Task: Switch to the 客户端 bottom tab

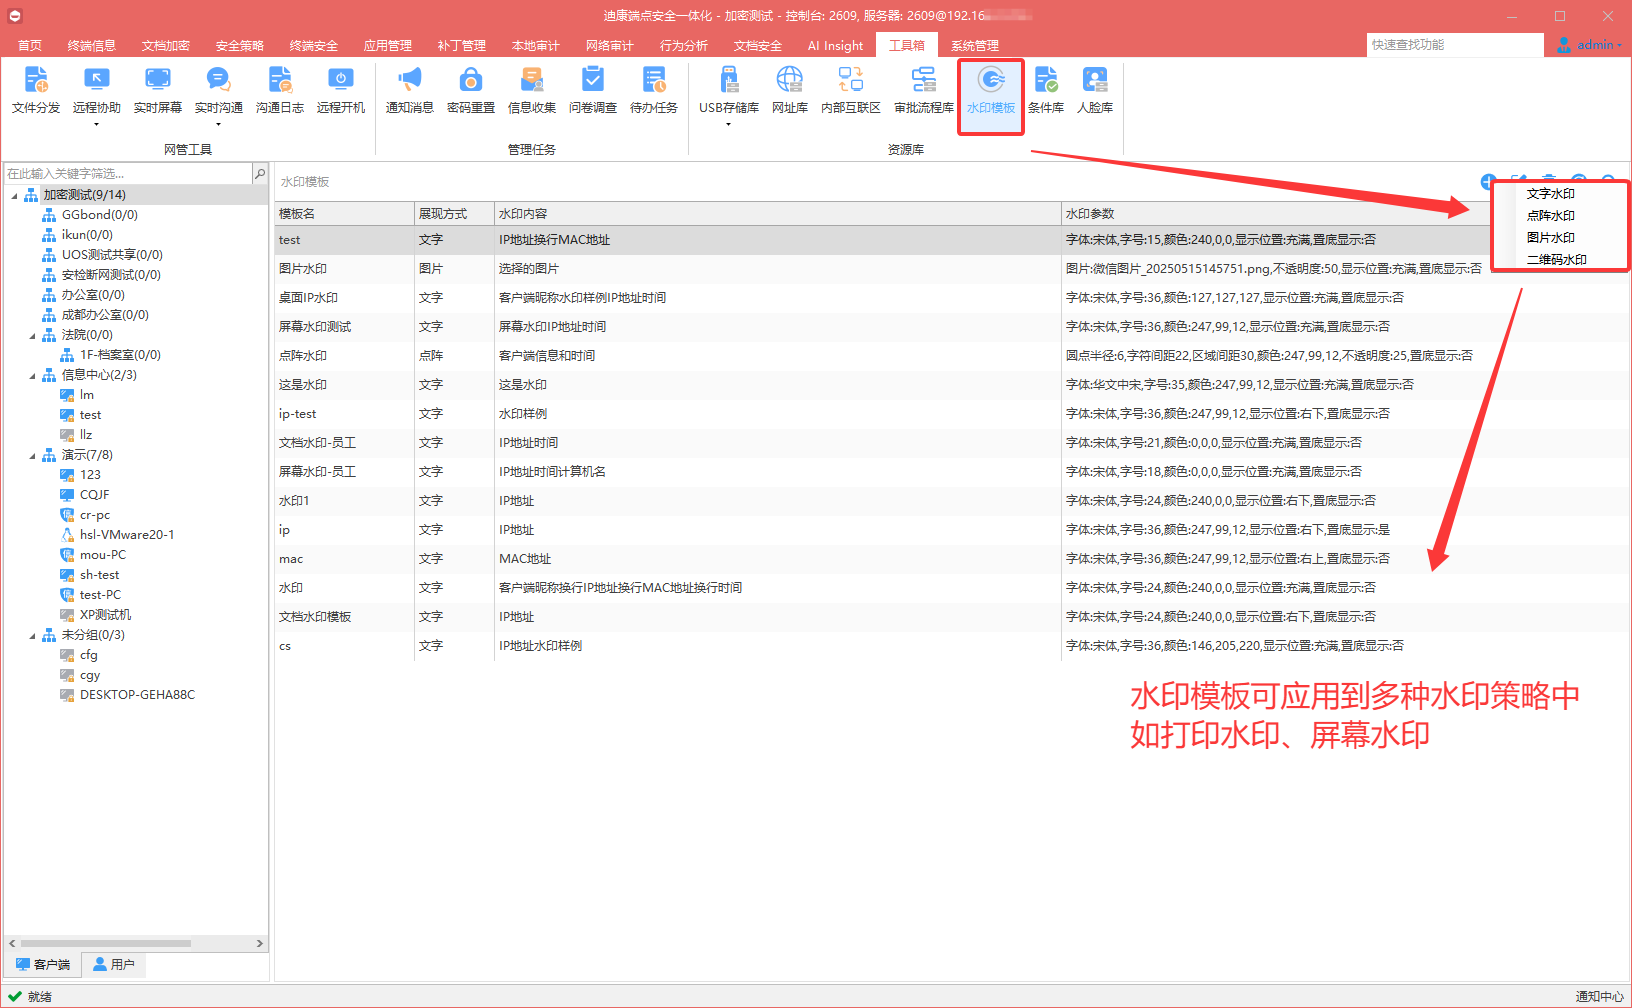Action: (x=43, y=964)
